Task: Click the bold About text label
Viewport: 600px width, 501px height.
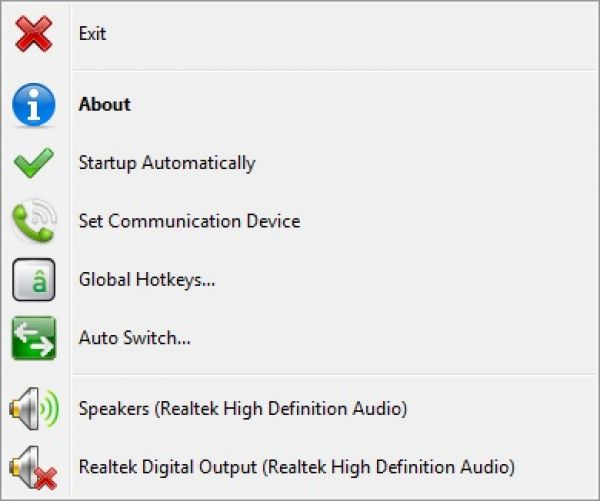Action: [x=105, y=104]
